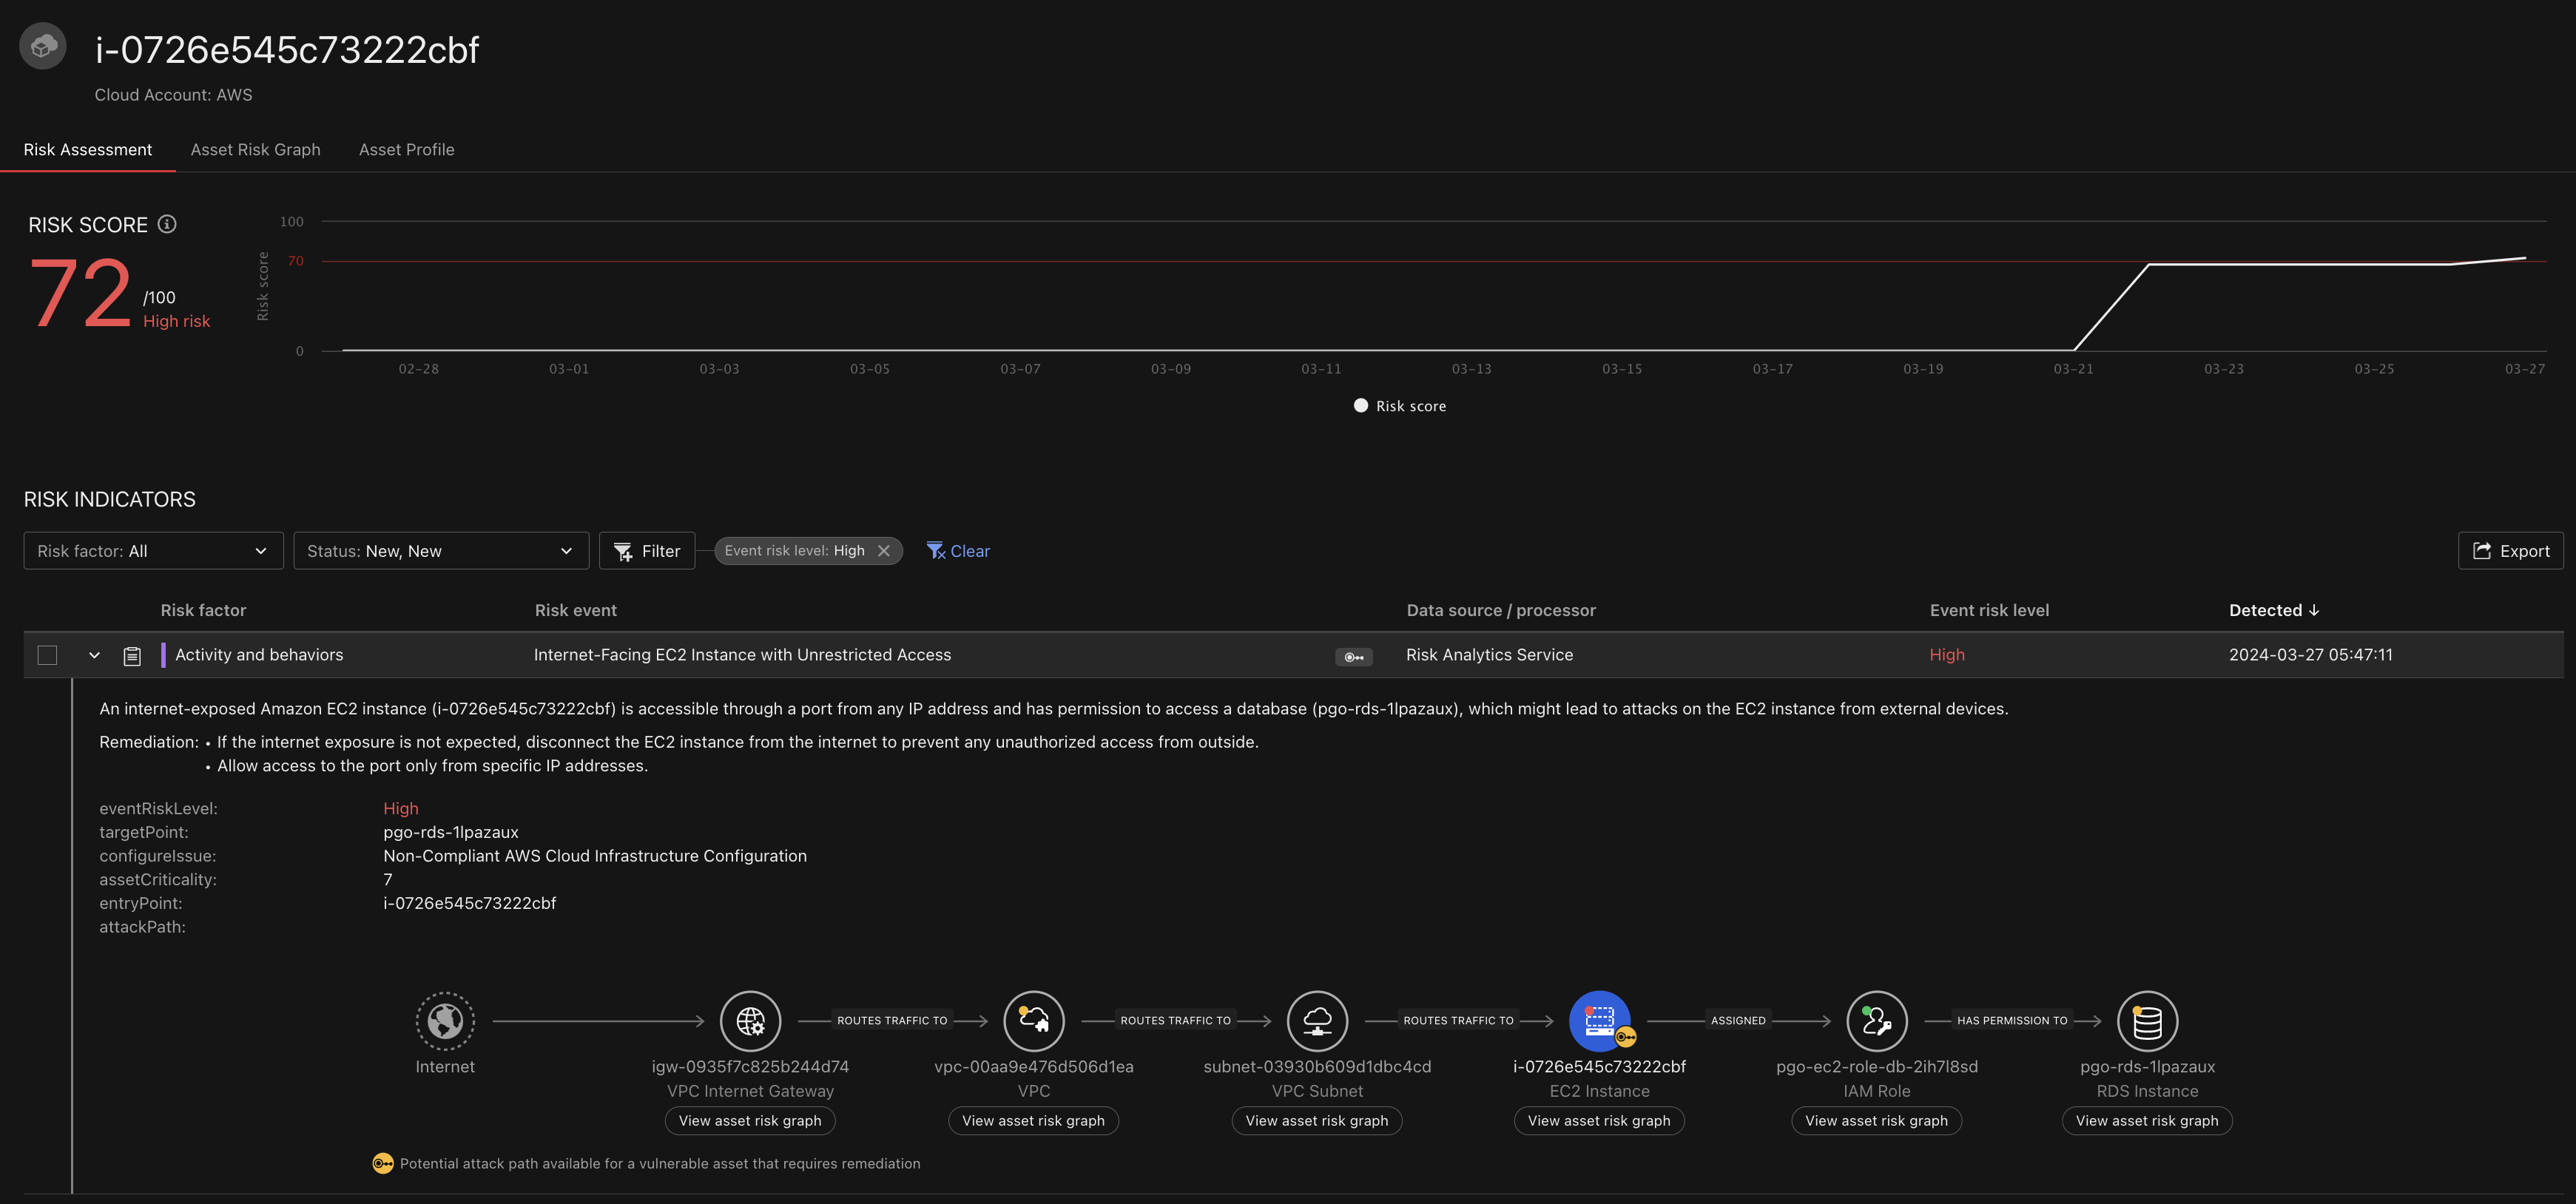Viewport: 2576px width, 1204px height.
Task: View asset risk graph for VPC Internet Gateway
Action: [750, 1121]
